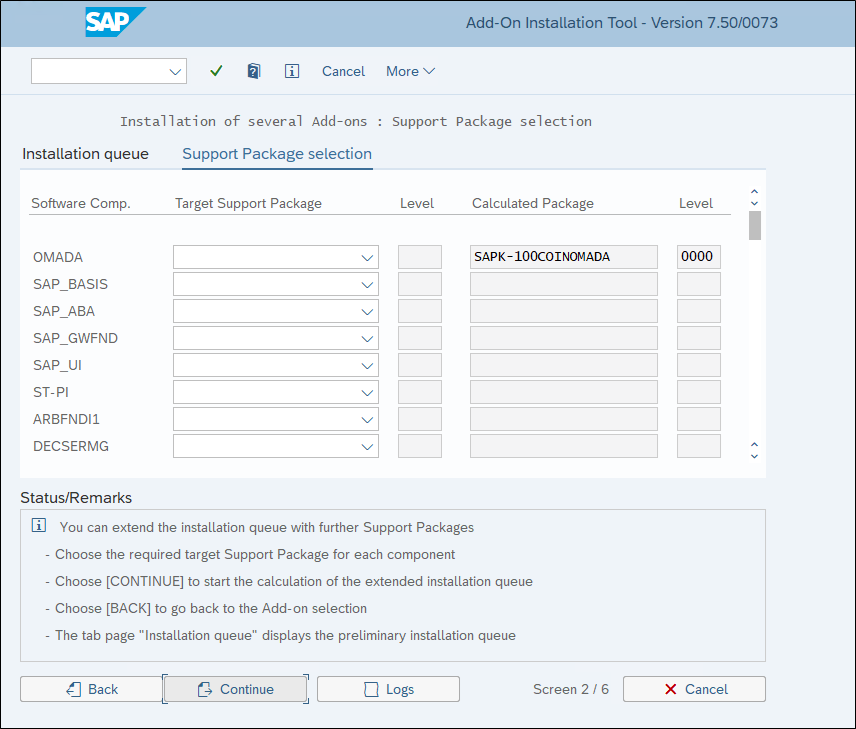
Task: Open SAP_GWFND target support package dropdown
Action: point(367,339)
